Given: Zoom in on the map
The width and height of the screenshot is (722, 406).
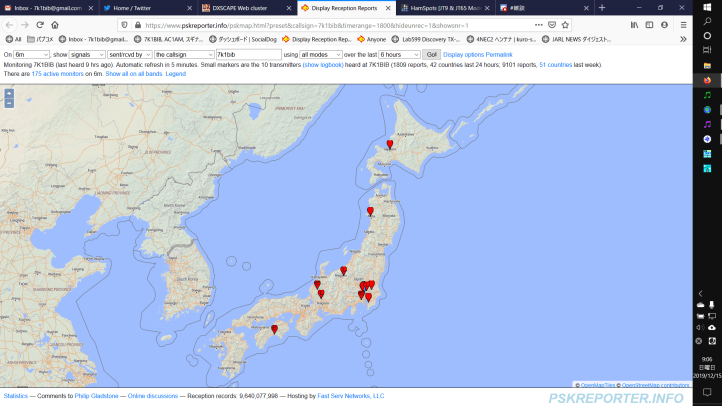Looking at the screenshot, I should tap(9, 93).
